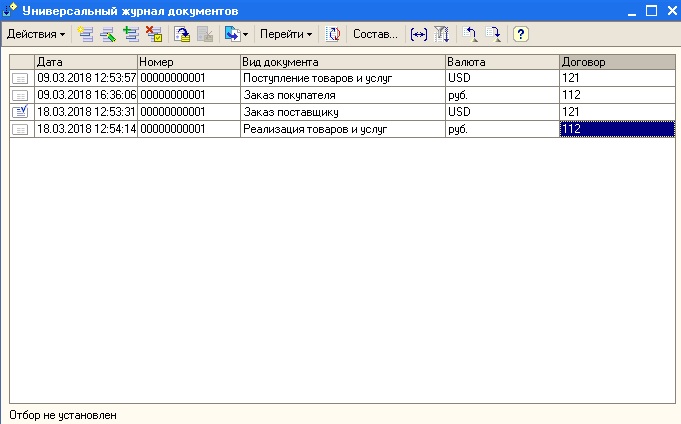Click the Договор column header

(616, 62)
